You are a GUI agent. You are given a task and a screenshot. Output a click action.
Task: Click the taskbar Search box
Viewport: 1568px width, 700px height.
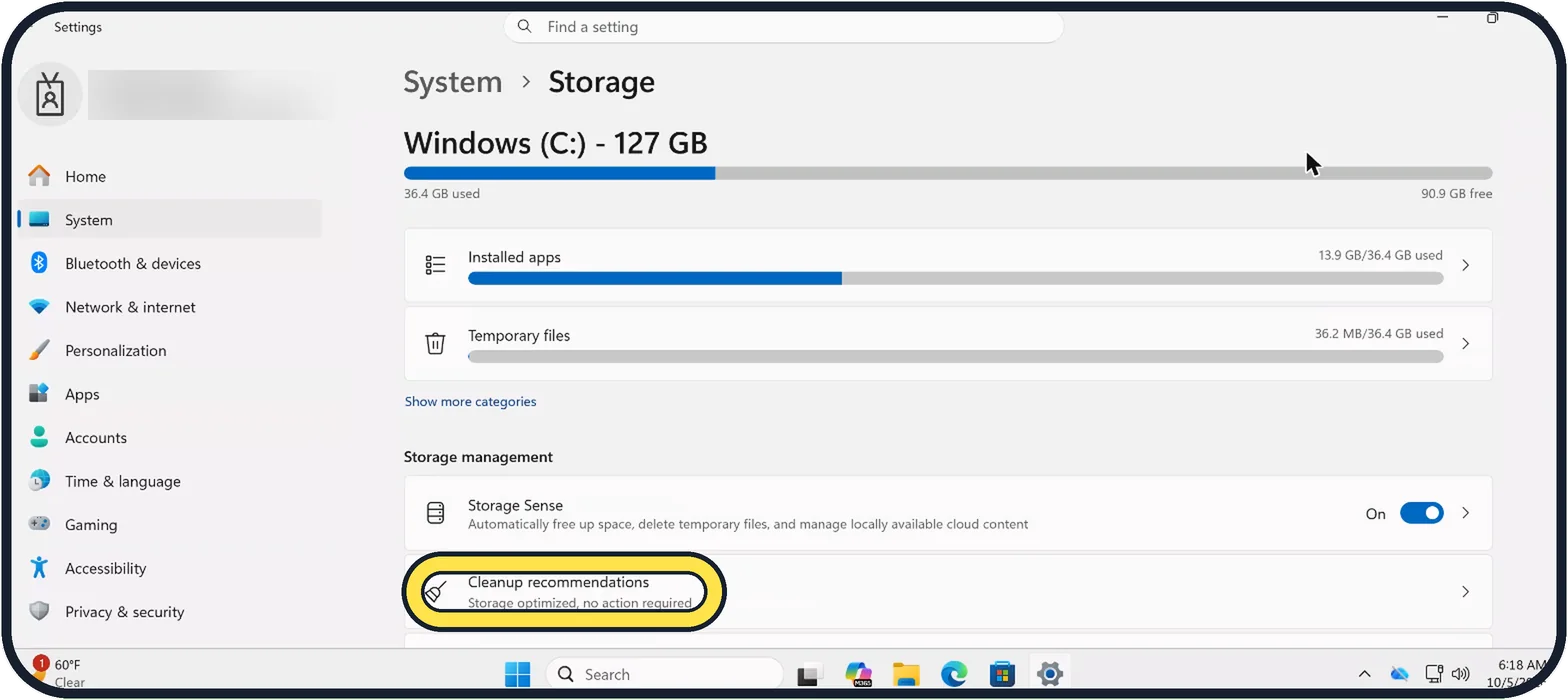pyautogui.click(x=664, y=674)
